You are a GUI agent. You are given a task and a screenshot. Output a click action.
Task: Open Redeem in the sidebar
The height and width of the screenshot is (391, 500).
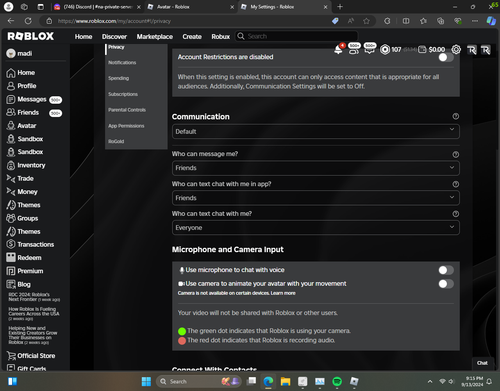click(24, 258)
